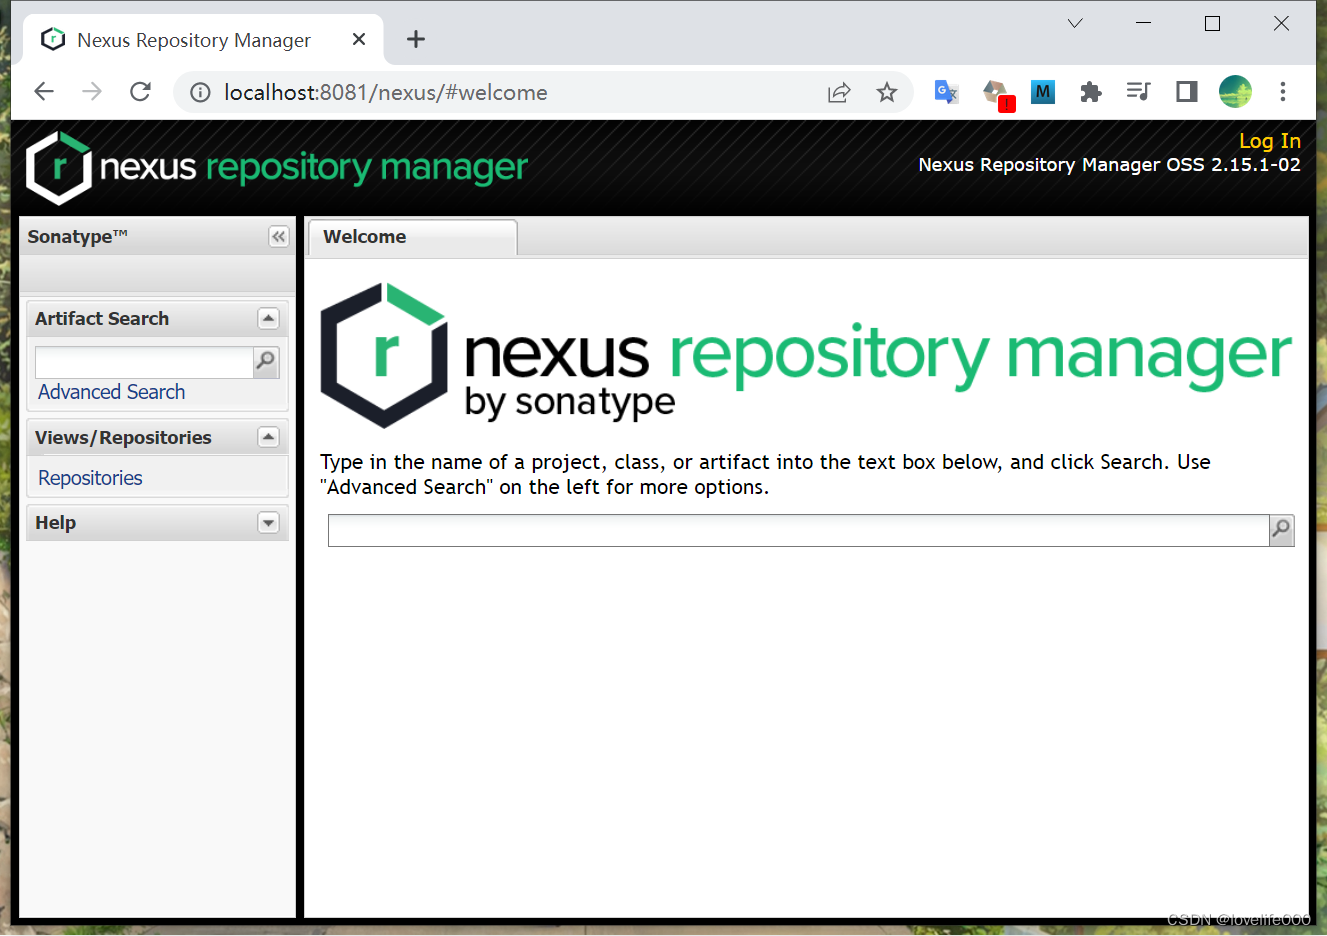Click the Artifact Search header label
Screen dimensions: 1327x936
coord(102,319)
